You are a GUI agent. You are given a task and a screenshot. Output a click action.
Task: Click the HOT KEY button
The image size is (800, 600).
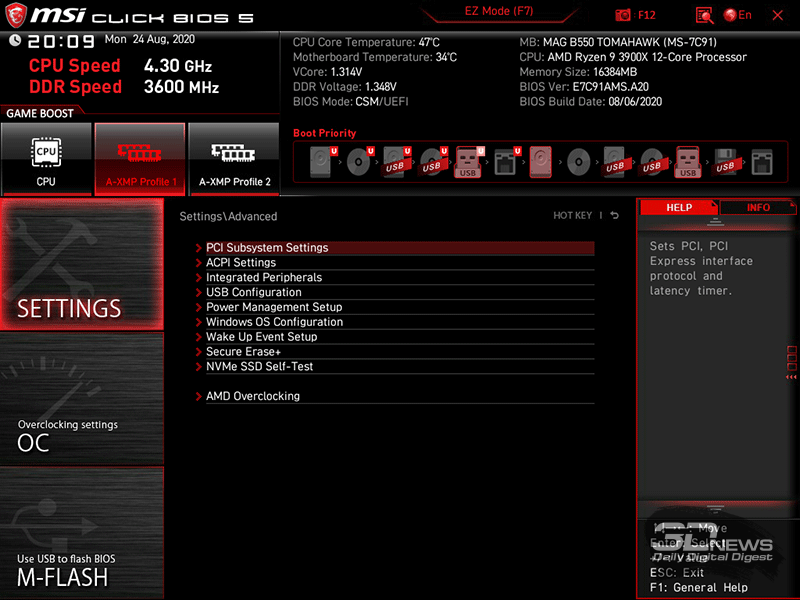tap(572, 215)
